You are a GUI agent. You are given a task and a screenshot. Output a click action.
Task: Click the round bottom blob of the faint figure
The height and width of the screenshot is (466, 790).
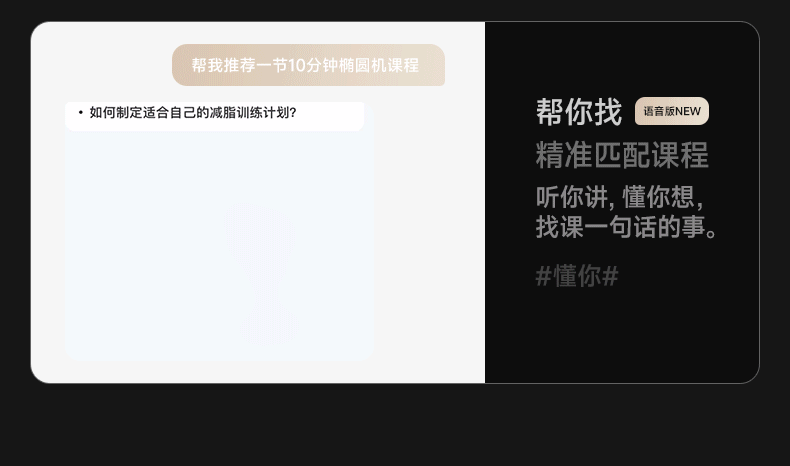pyautogui.click(x=272, y=325)
